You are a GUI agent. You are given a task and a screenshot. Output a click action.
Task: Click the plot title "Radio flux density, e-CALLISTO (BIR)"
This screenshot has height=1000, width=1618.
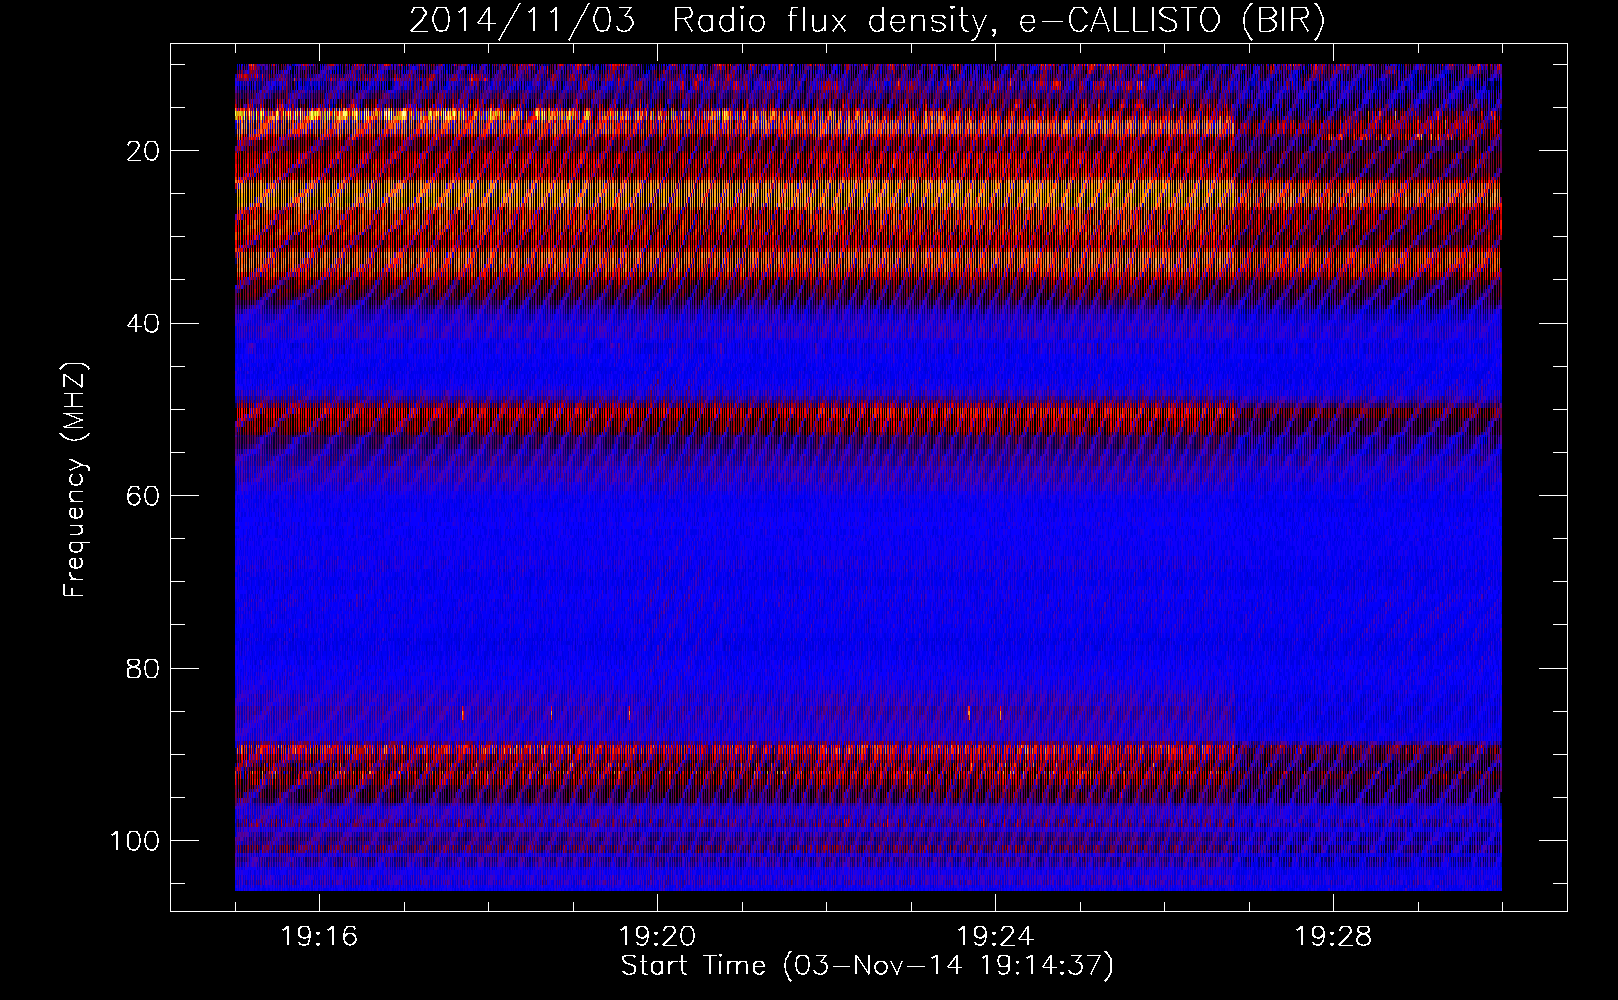(x=998, y=21)
